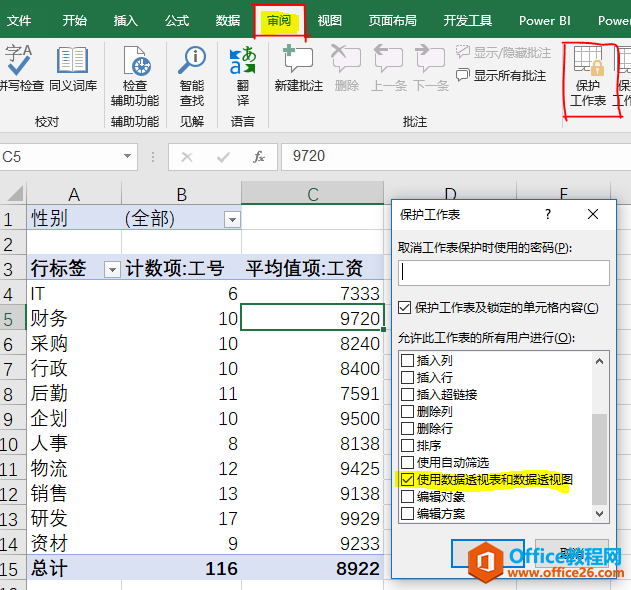Enable the Insert columns (插入列) checkbox
The height and width of the screenshot is (590, 631).
(408, 360)
